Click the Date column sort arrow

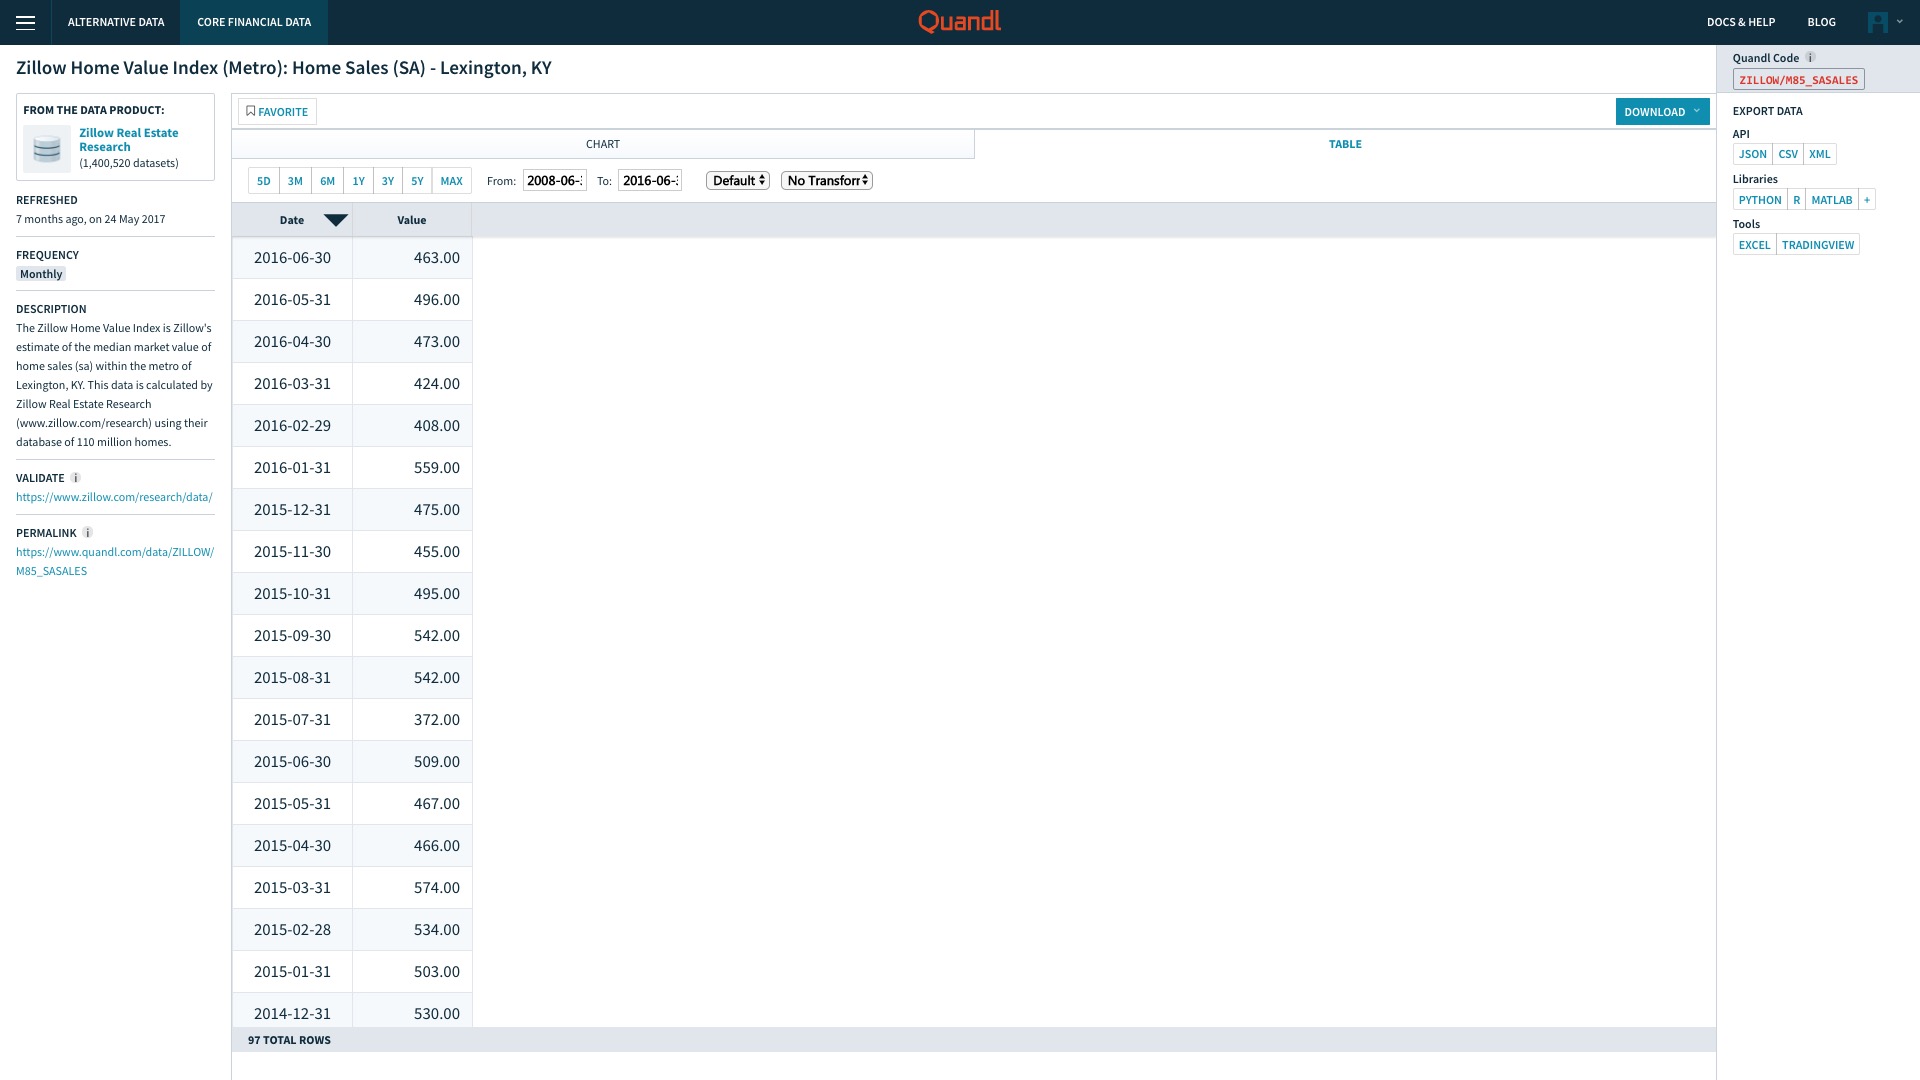[335, 220]
